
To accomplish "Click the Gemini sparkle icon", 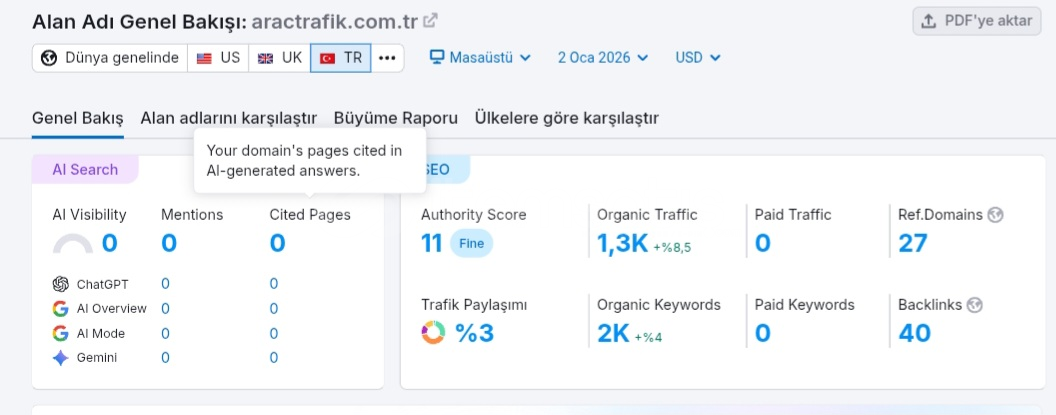I will click(61, 358).
